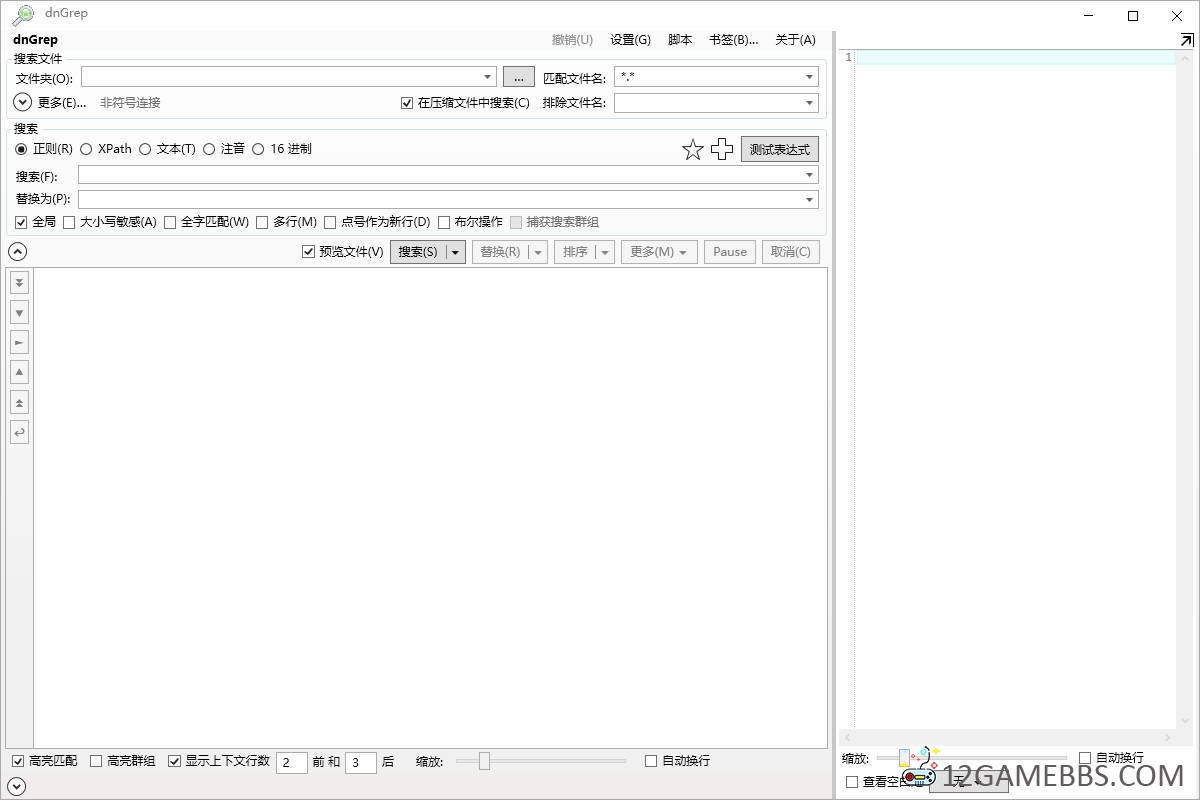The width and height of the screenshot is (1200, 800).
Task: Open the 搜索(S) button dropdown arrow
Action: (x=456, y=252)
